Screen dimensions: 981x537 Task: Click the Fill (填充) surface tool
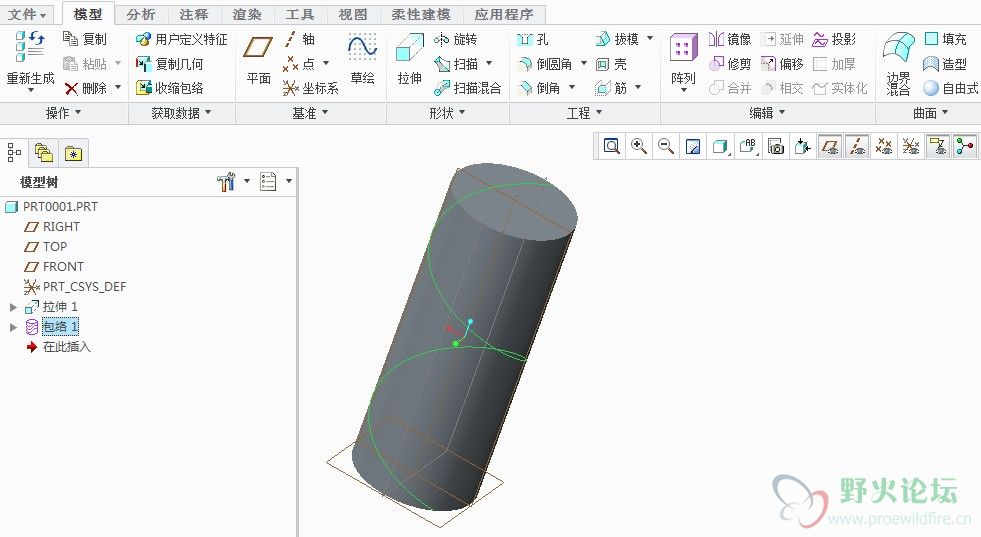click(945, 39)
